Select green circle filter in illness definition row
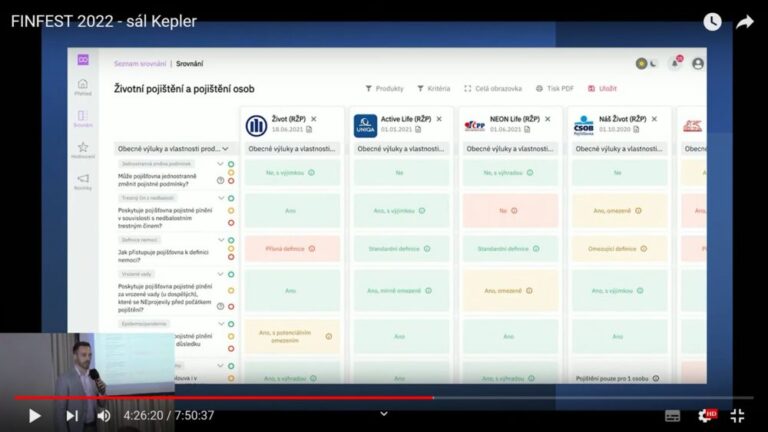Image resolution: width=768 pixels, height=432 pixels. pos(231,240)
